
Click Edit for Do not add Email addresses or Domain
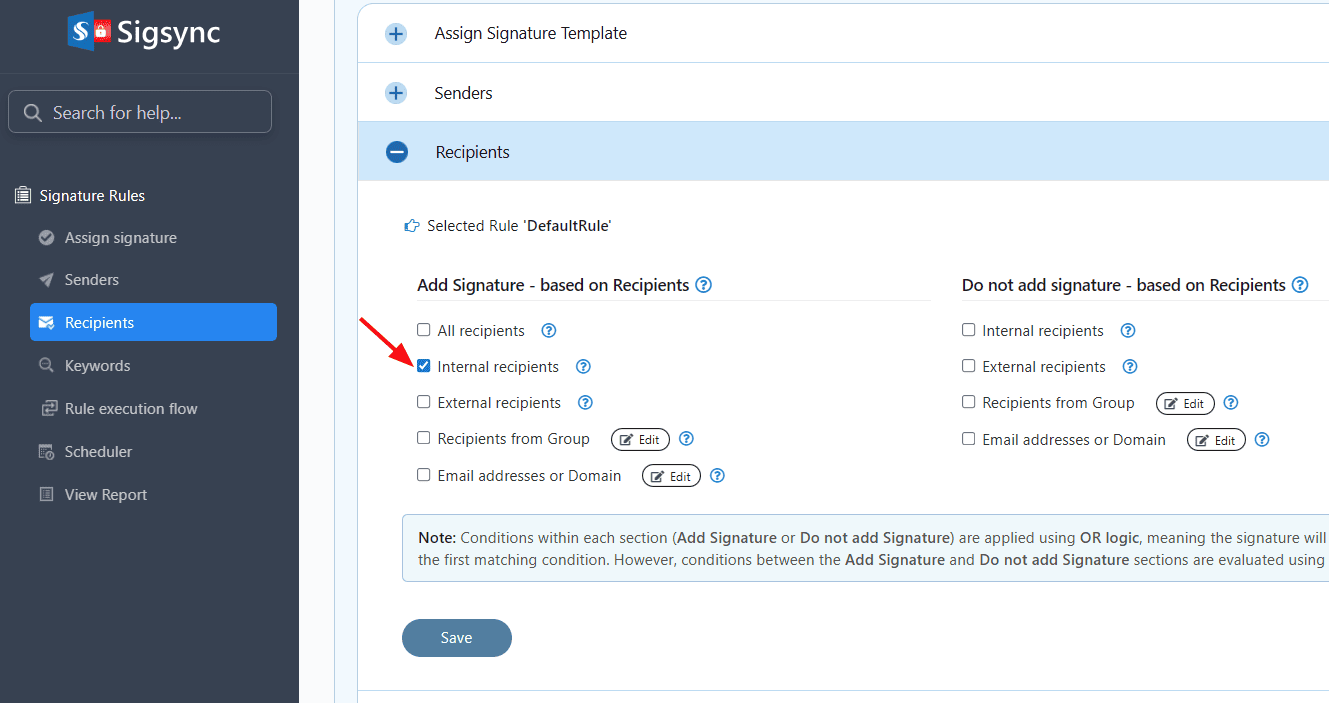[x=1216, y=441]
